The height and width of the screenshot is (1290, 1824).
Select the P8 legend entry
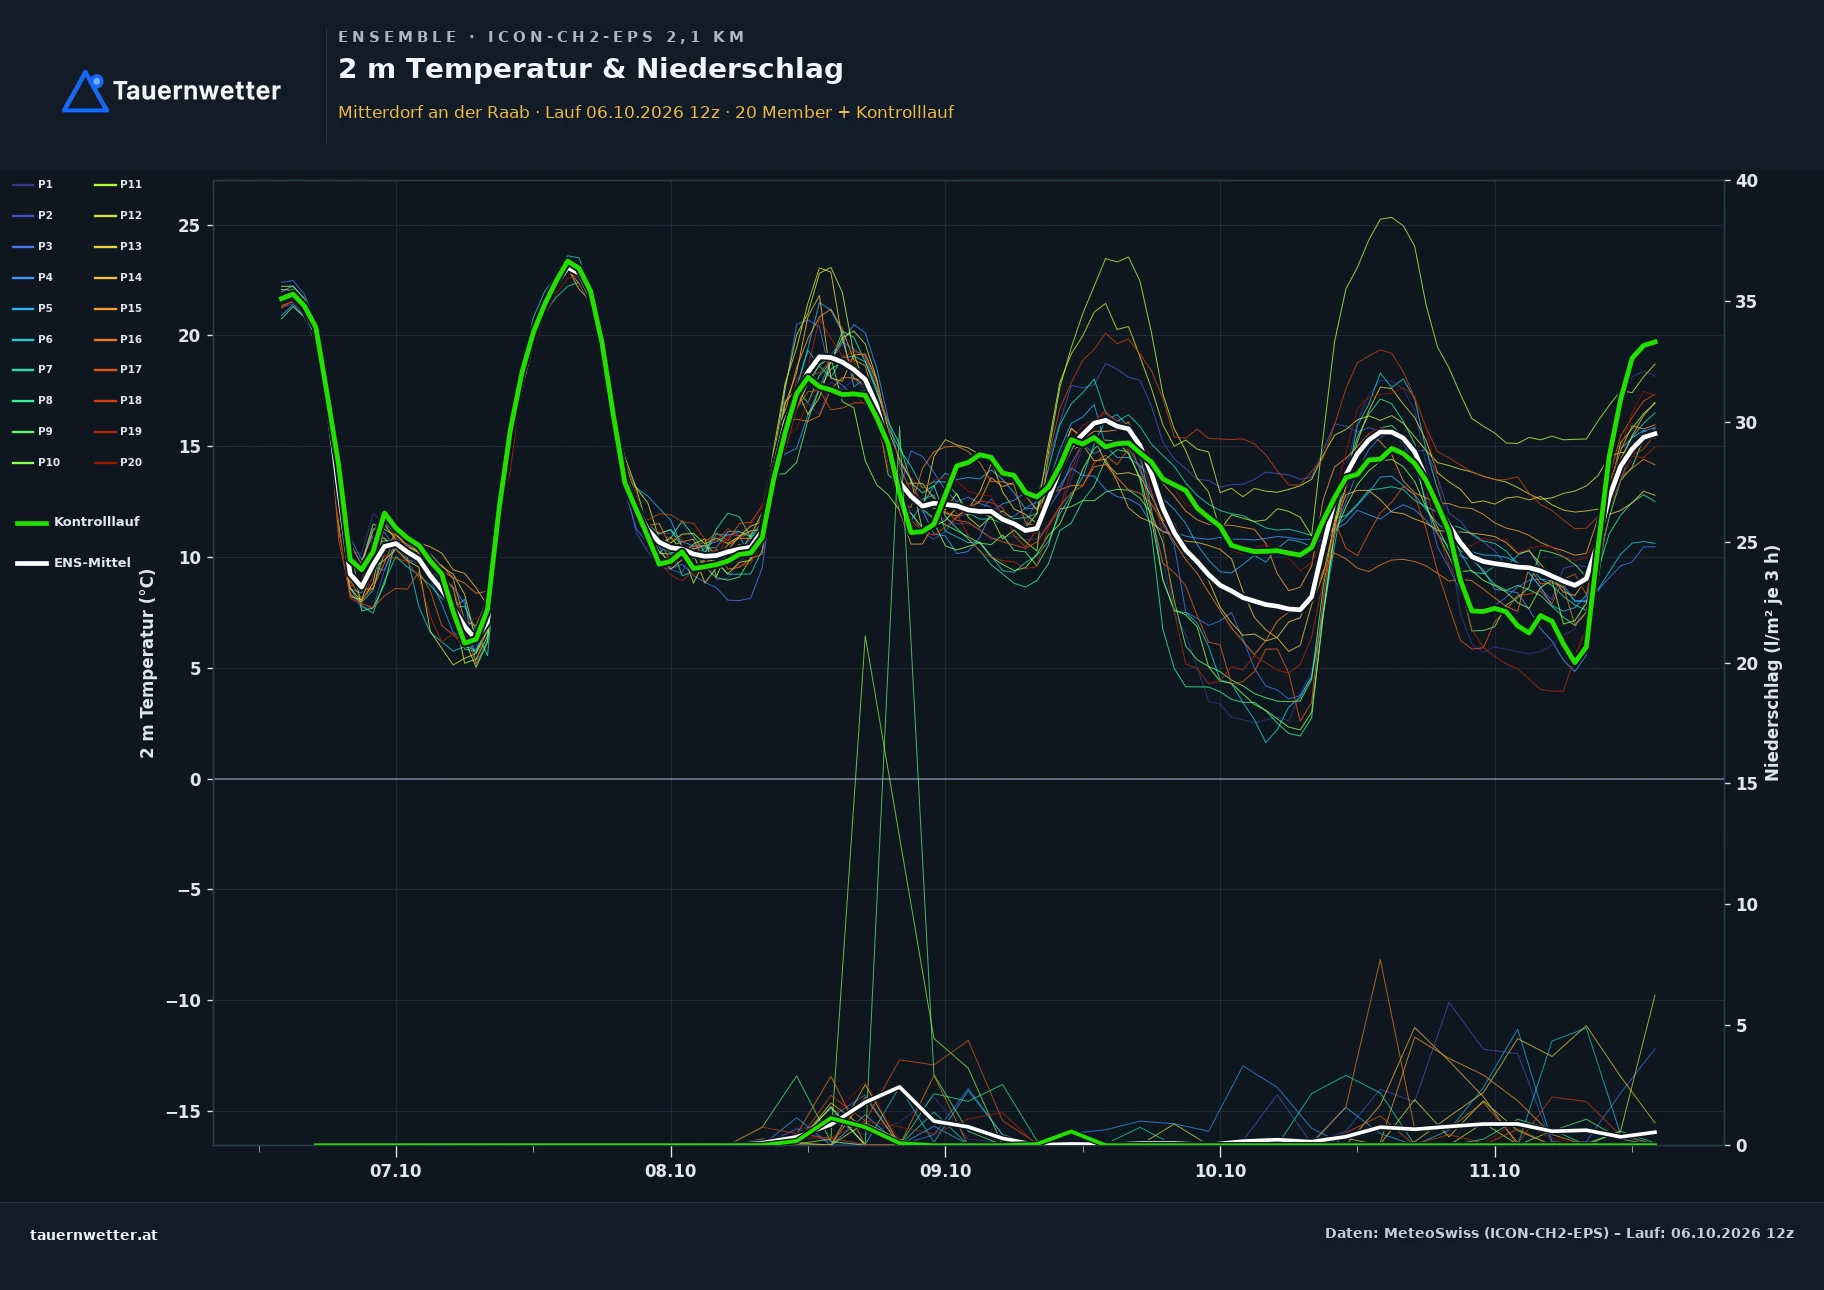[x=33, y=400]
